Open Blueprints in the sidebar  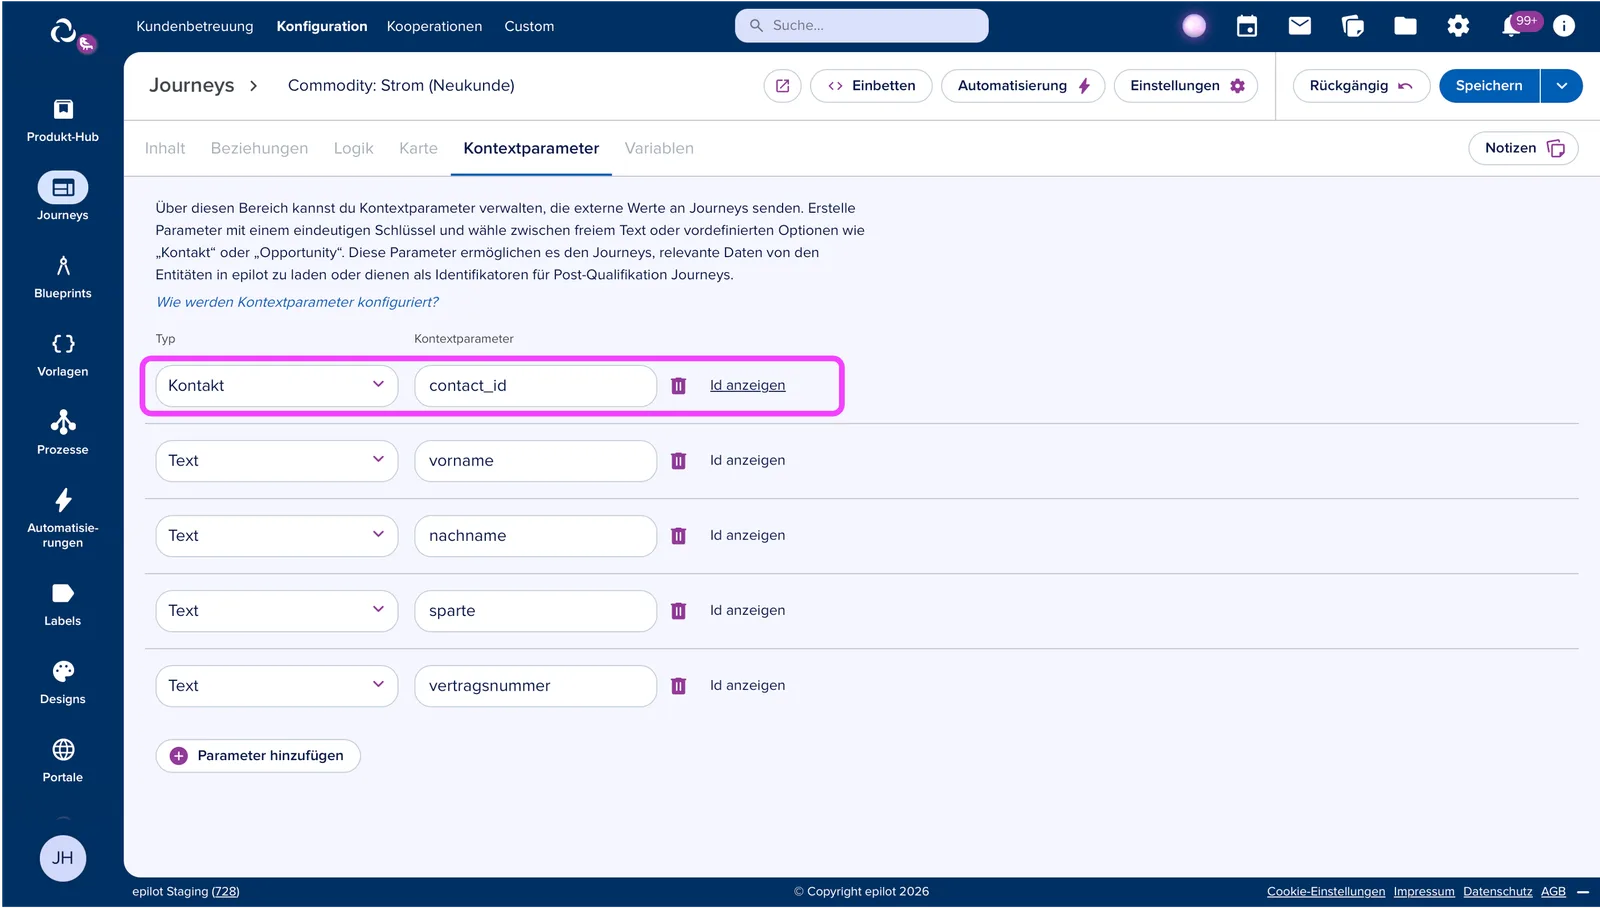pos(62,276)
